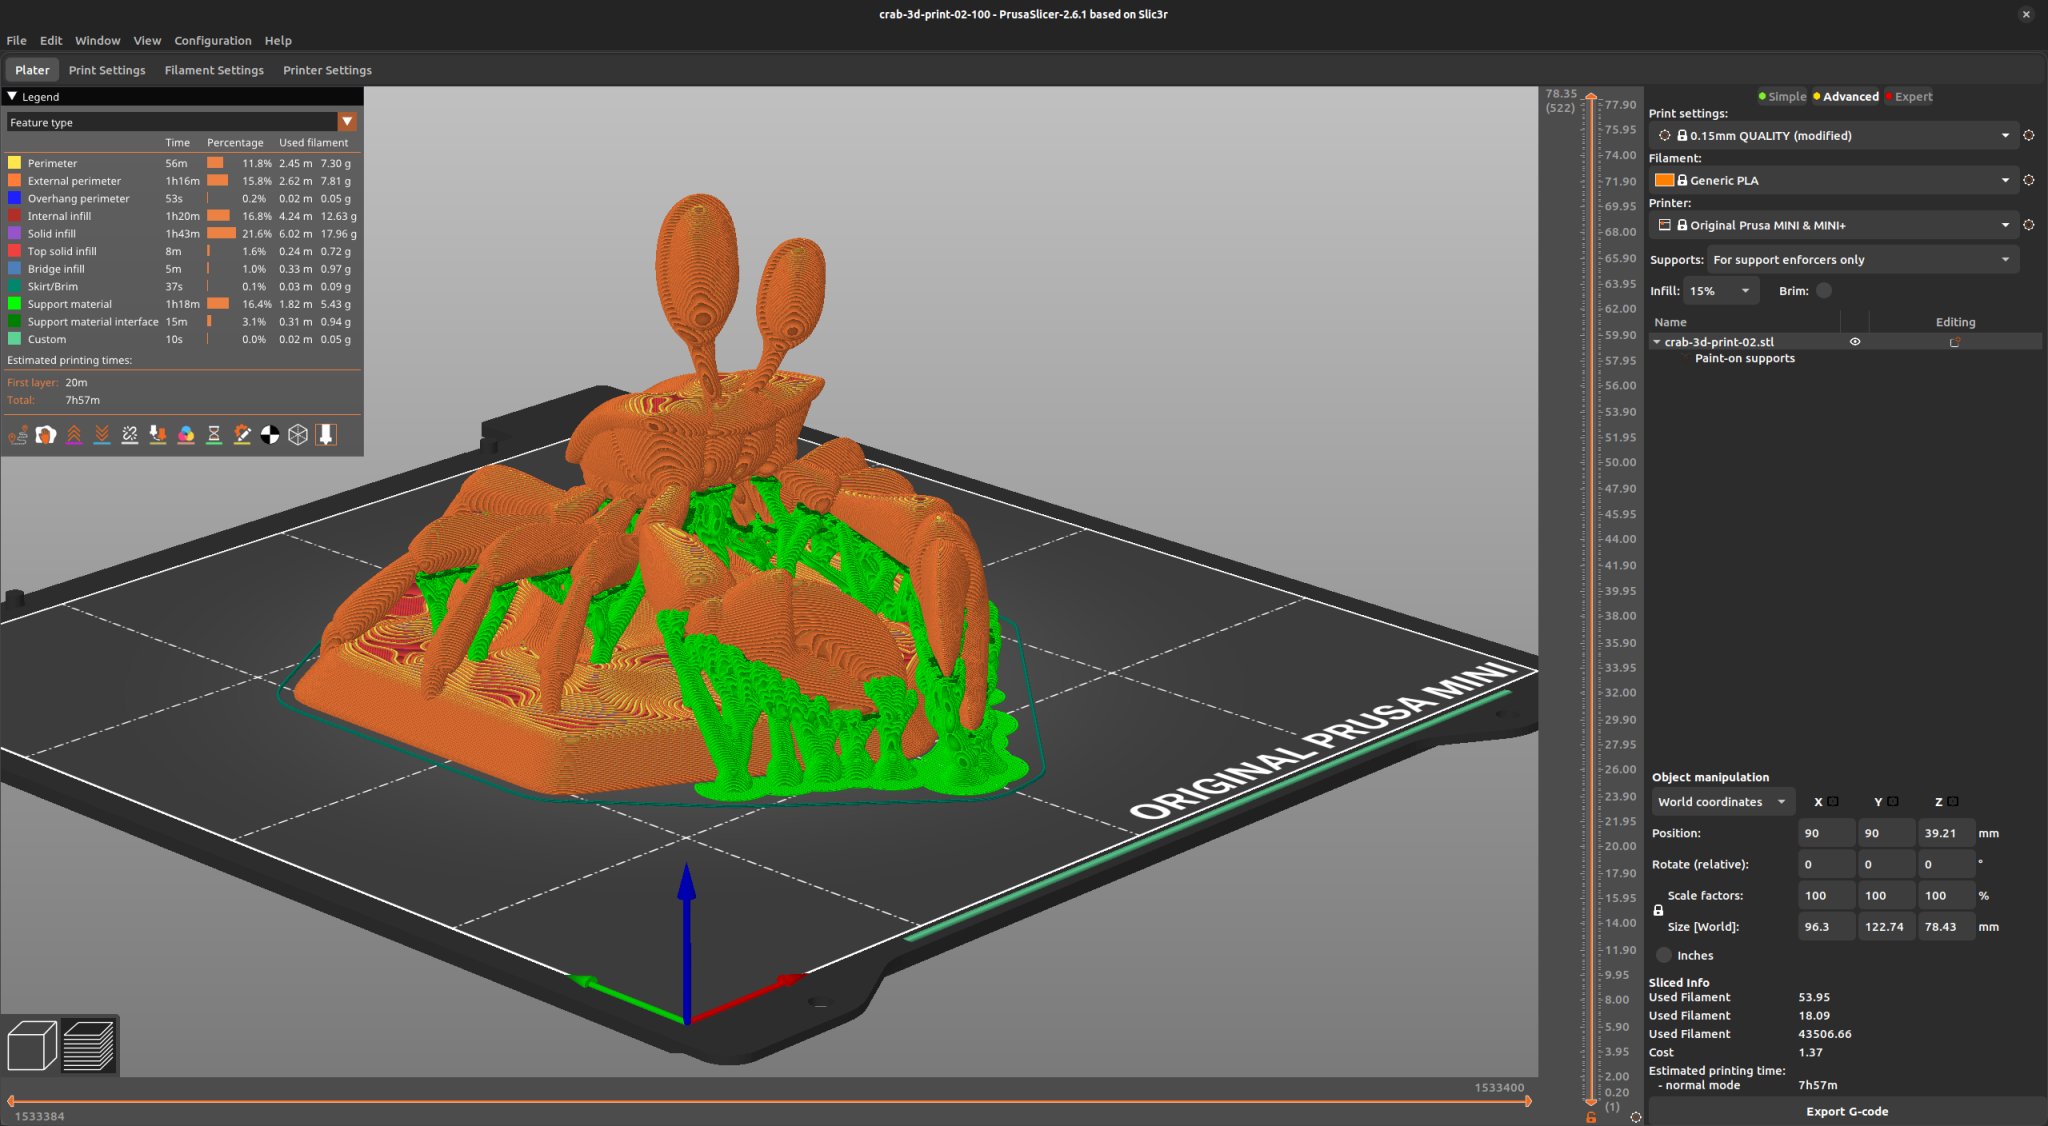The height and width of the screenshot is (1126, 2048).
Task: Toggle retractions icon with up arrows
Action: click(x=74, y=435)
